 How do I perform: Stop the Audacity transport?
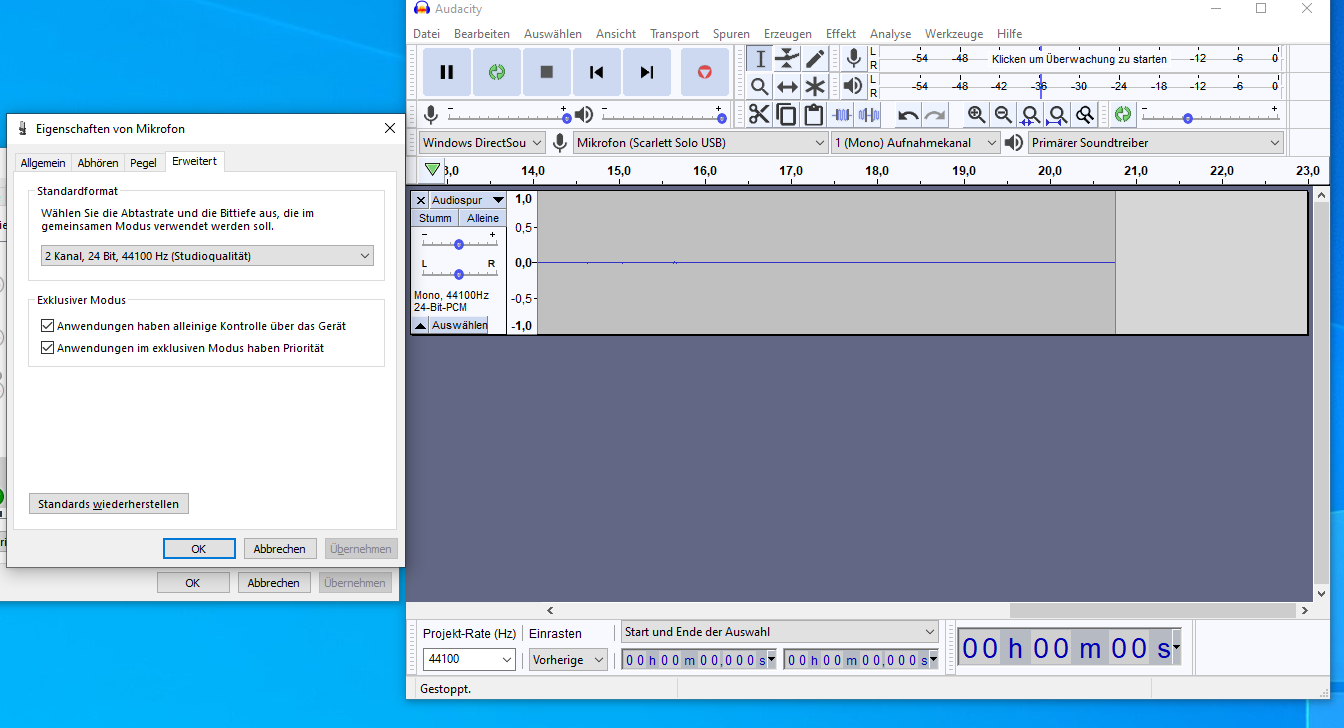click(547, 72)
